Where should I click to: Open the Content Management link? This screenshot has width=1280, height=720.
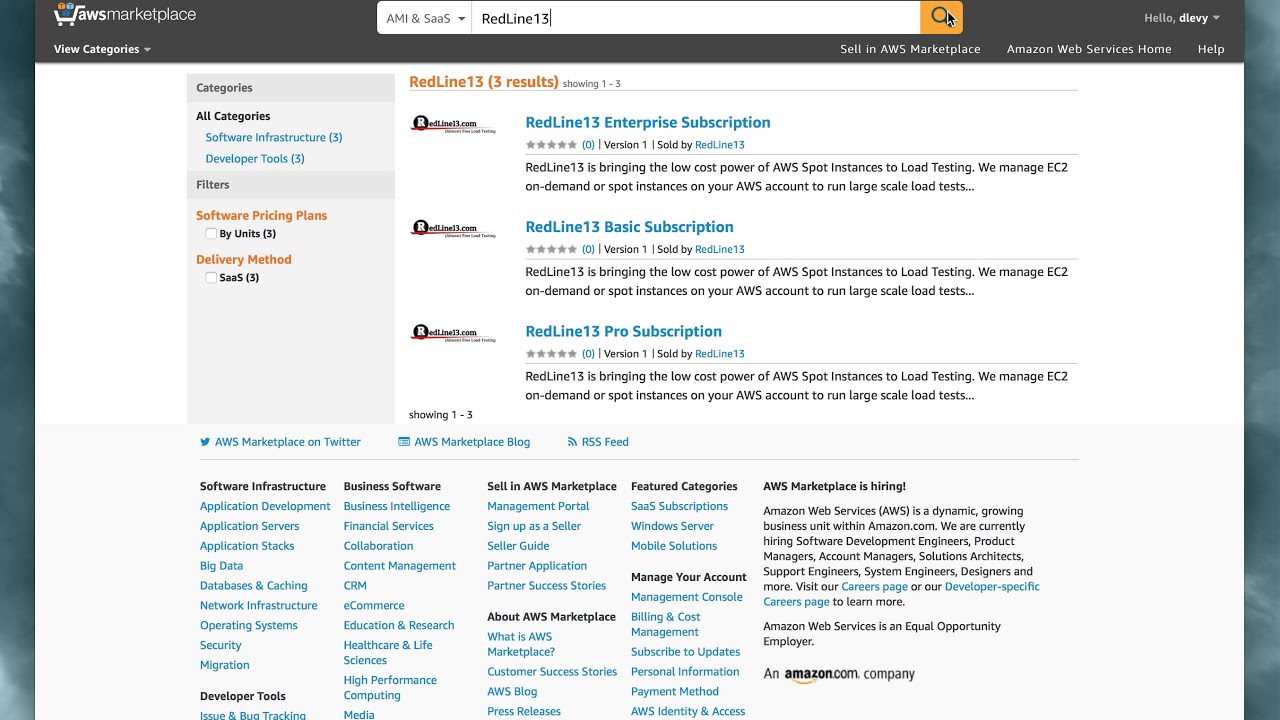400,566
